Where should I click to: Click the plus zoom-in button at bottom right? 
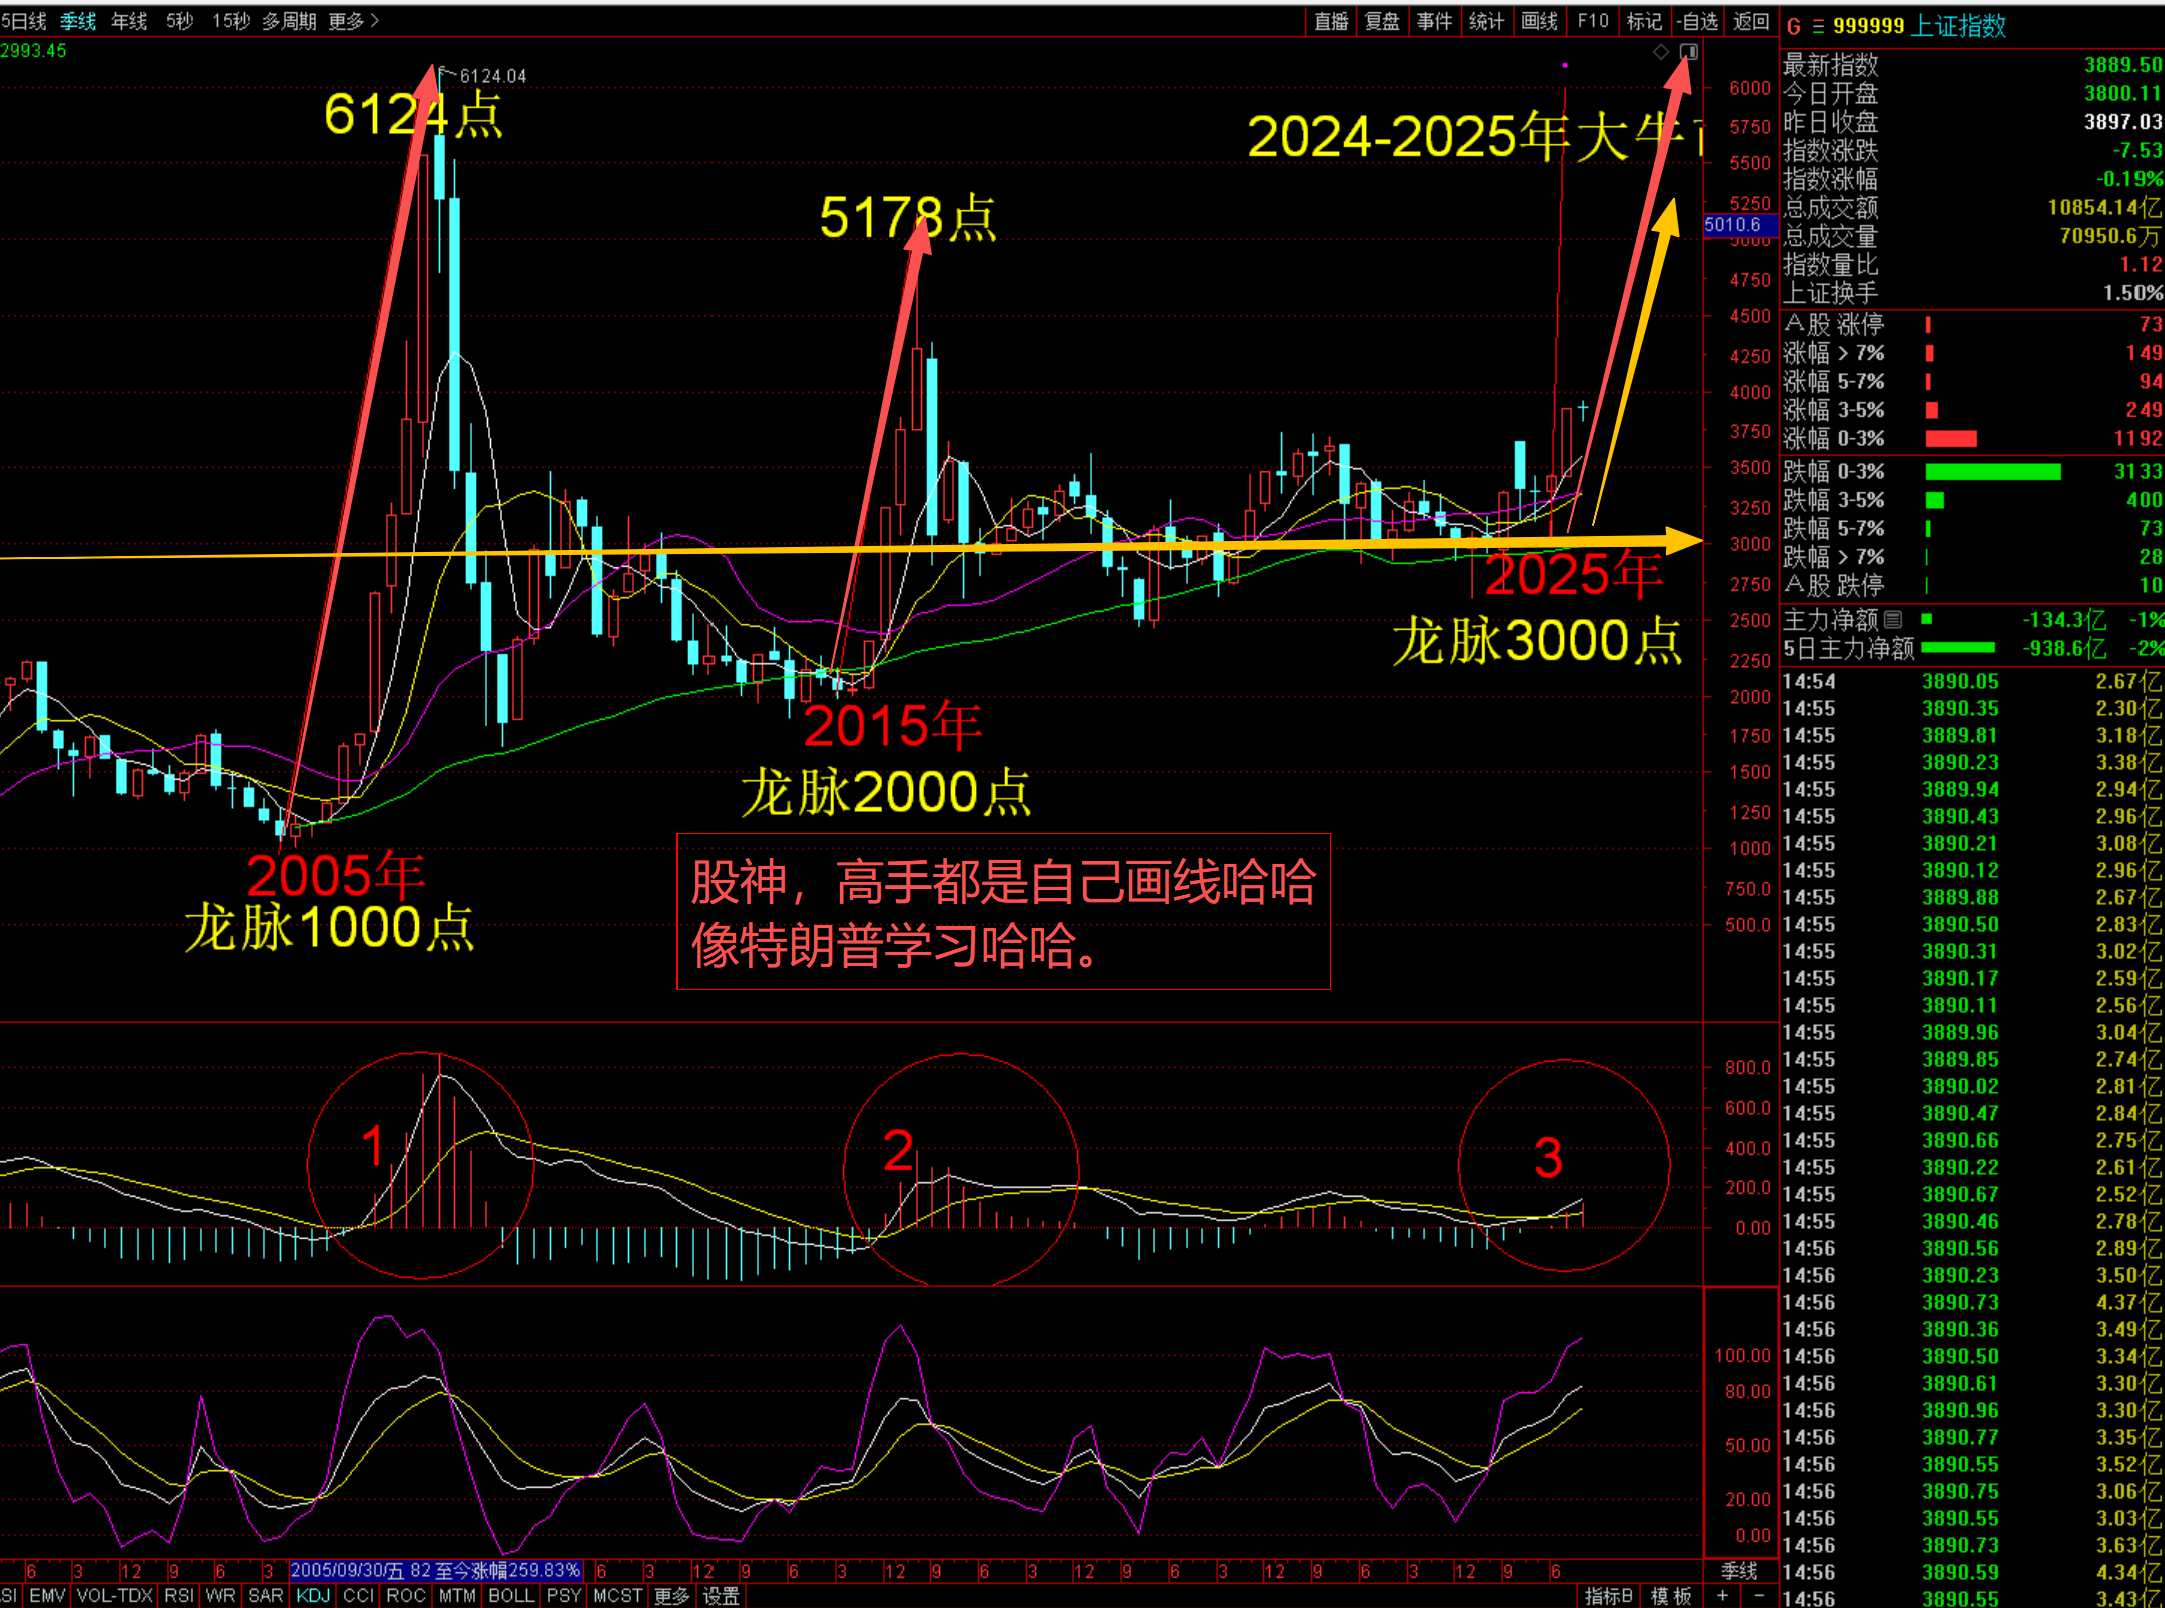click(x=1722, y=1596)
